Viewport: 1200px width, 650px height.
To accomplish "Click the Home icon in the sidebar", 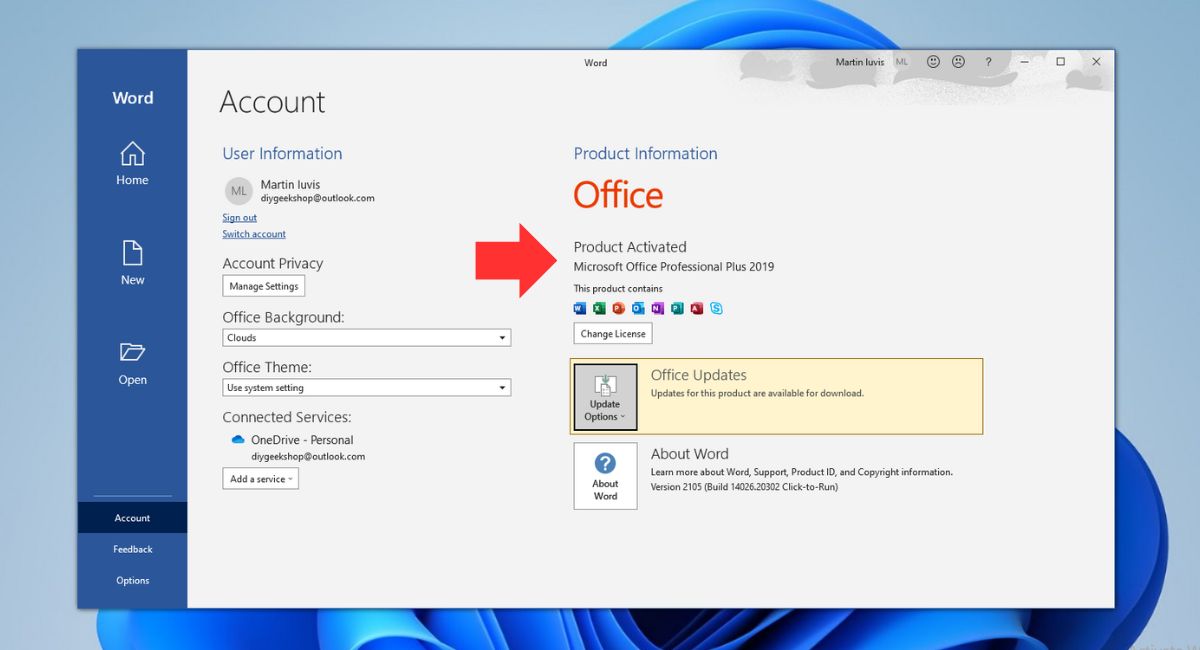I will tap(132, 154).
